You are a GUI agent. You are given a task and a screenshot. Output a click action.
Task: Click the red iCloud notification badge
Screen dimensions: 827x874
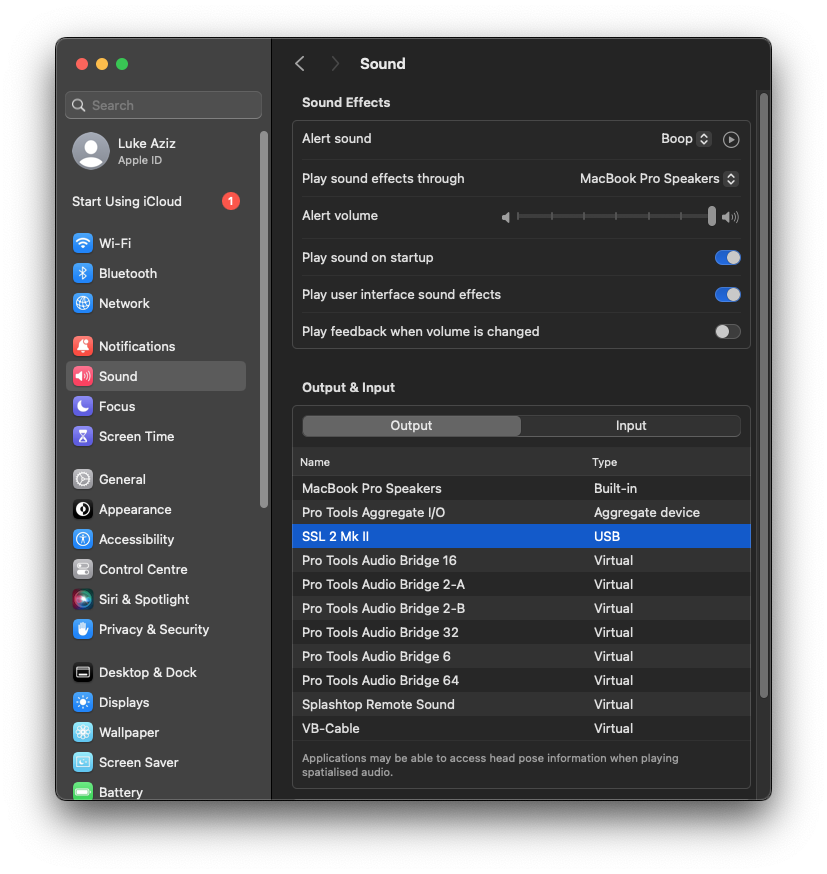pyautogui.click(x=231, y=201)
